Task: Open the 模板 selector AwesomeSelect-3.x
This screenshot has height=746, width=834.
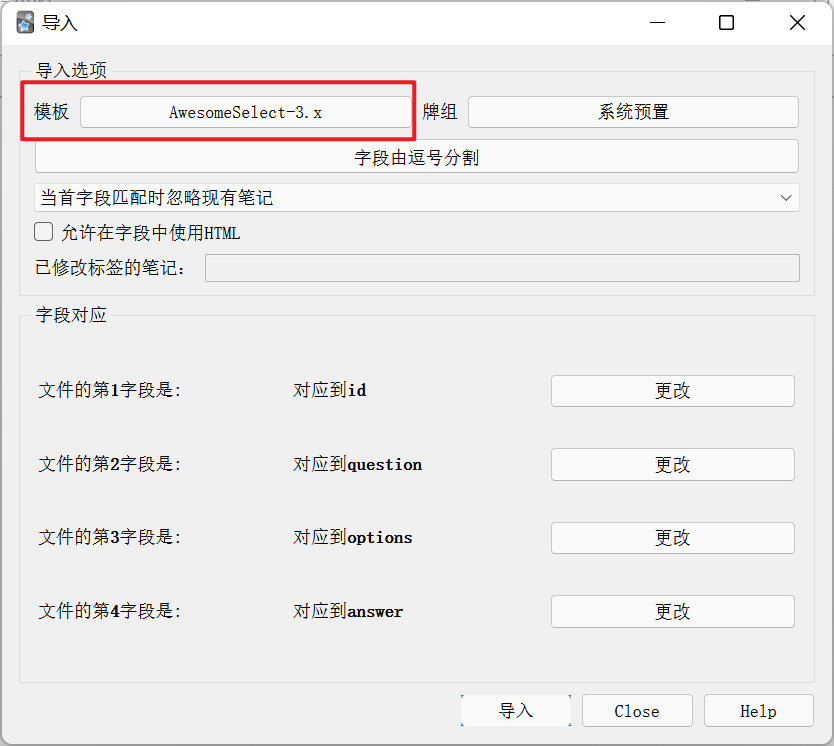Action: pos(245,112)
